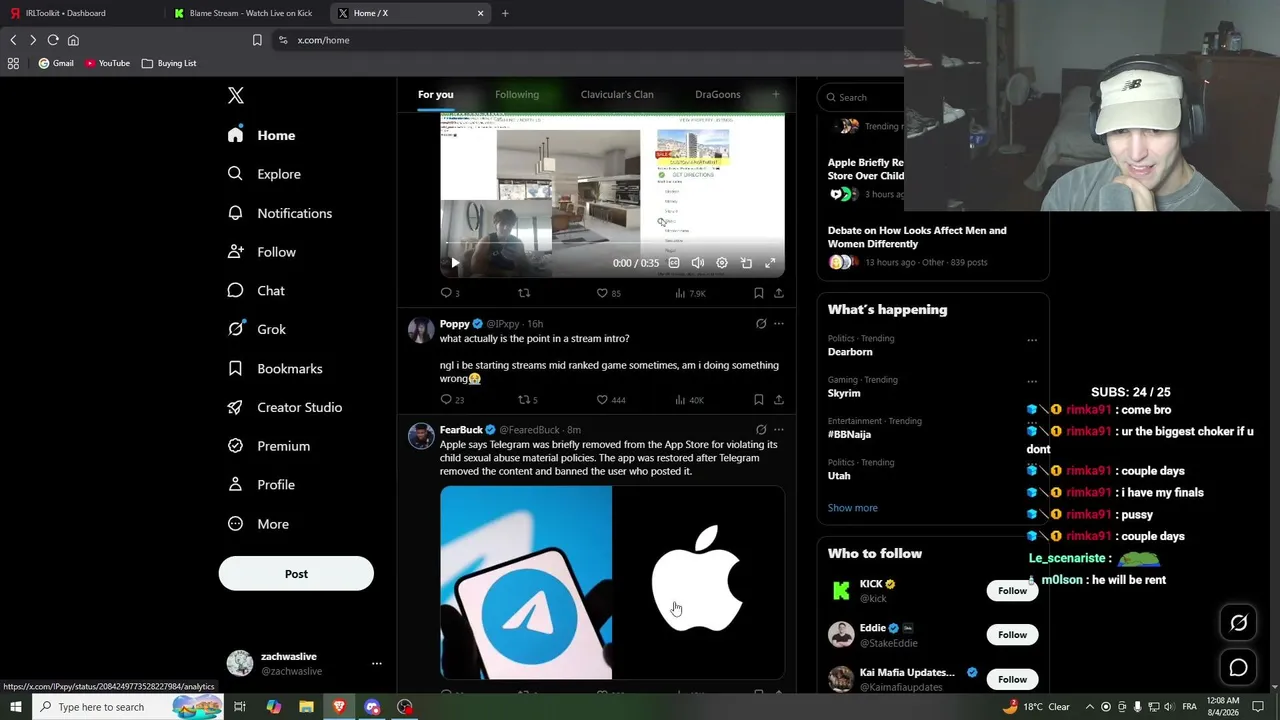
Task: Open the Grok floating button
Action: [1238, 623]
